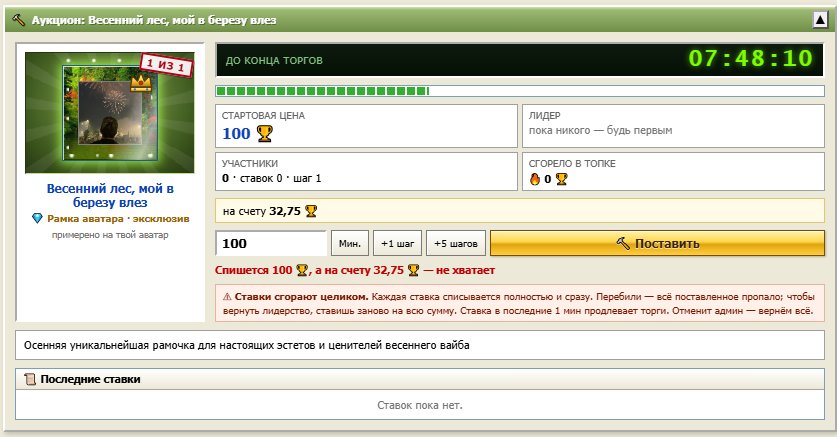Click the red warning Спишется 100 не хватает
Image resolution: width=837 pixels, height=437 pixels.
355,271
